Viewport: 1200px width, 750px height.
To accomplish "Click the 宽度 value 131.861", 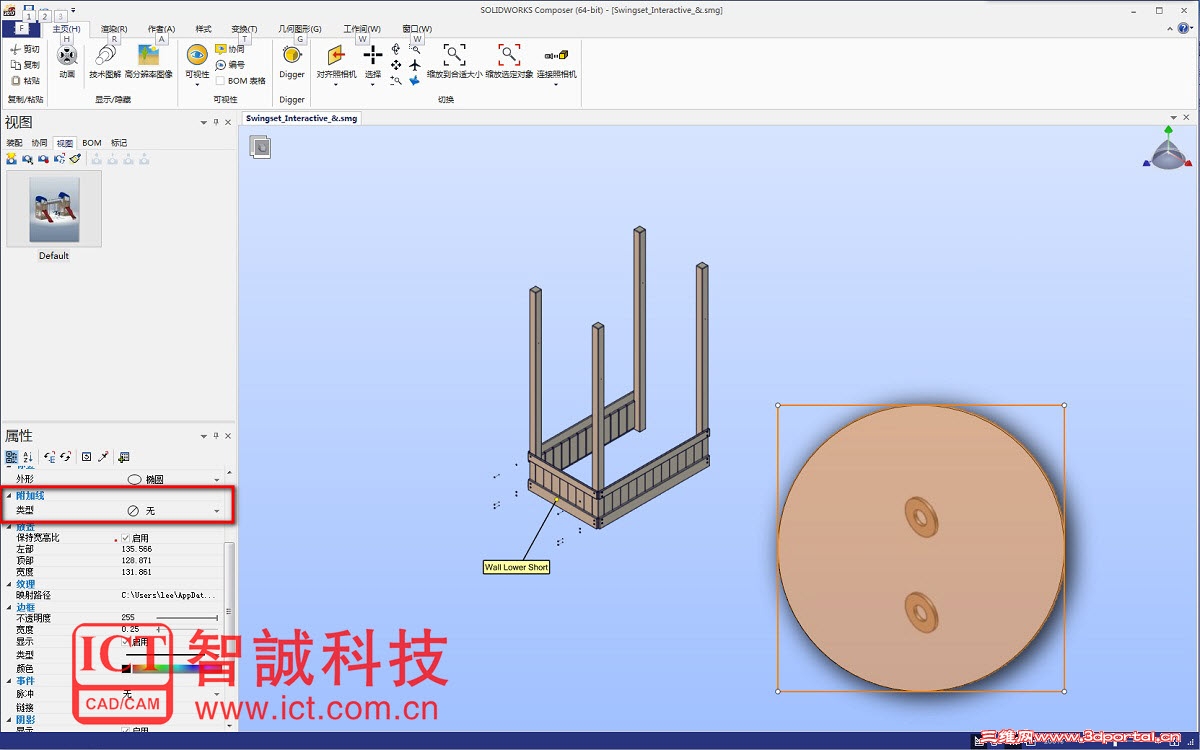I will click(136, 572).
